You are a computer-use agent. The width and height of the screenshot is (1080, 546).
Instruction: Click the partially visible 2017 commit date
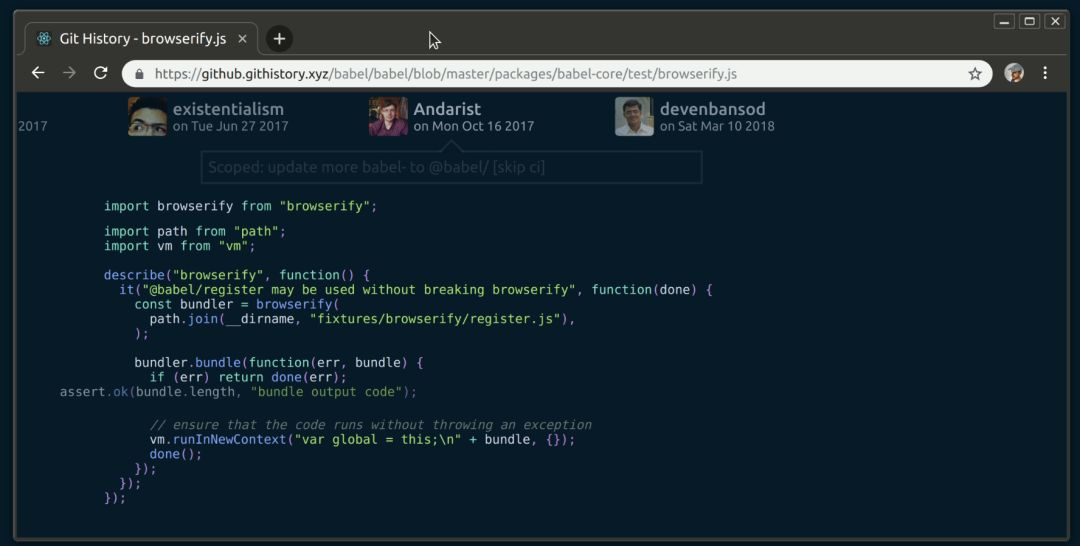click(32, 126)
